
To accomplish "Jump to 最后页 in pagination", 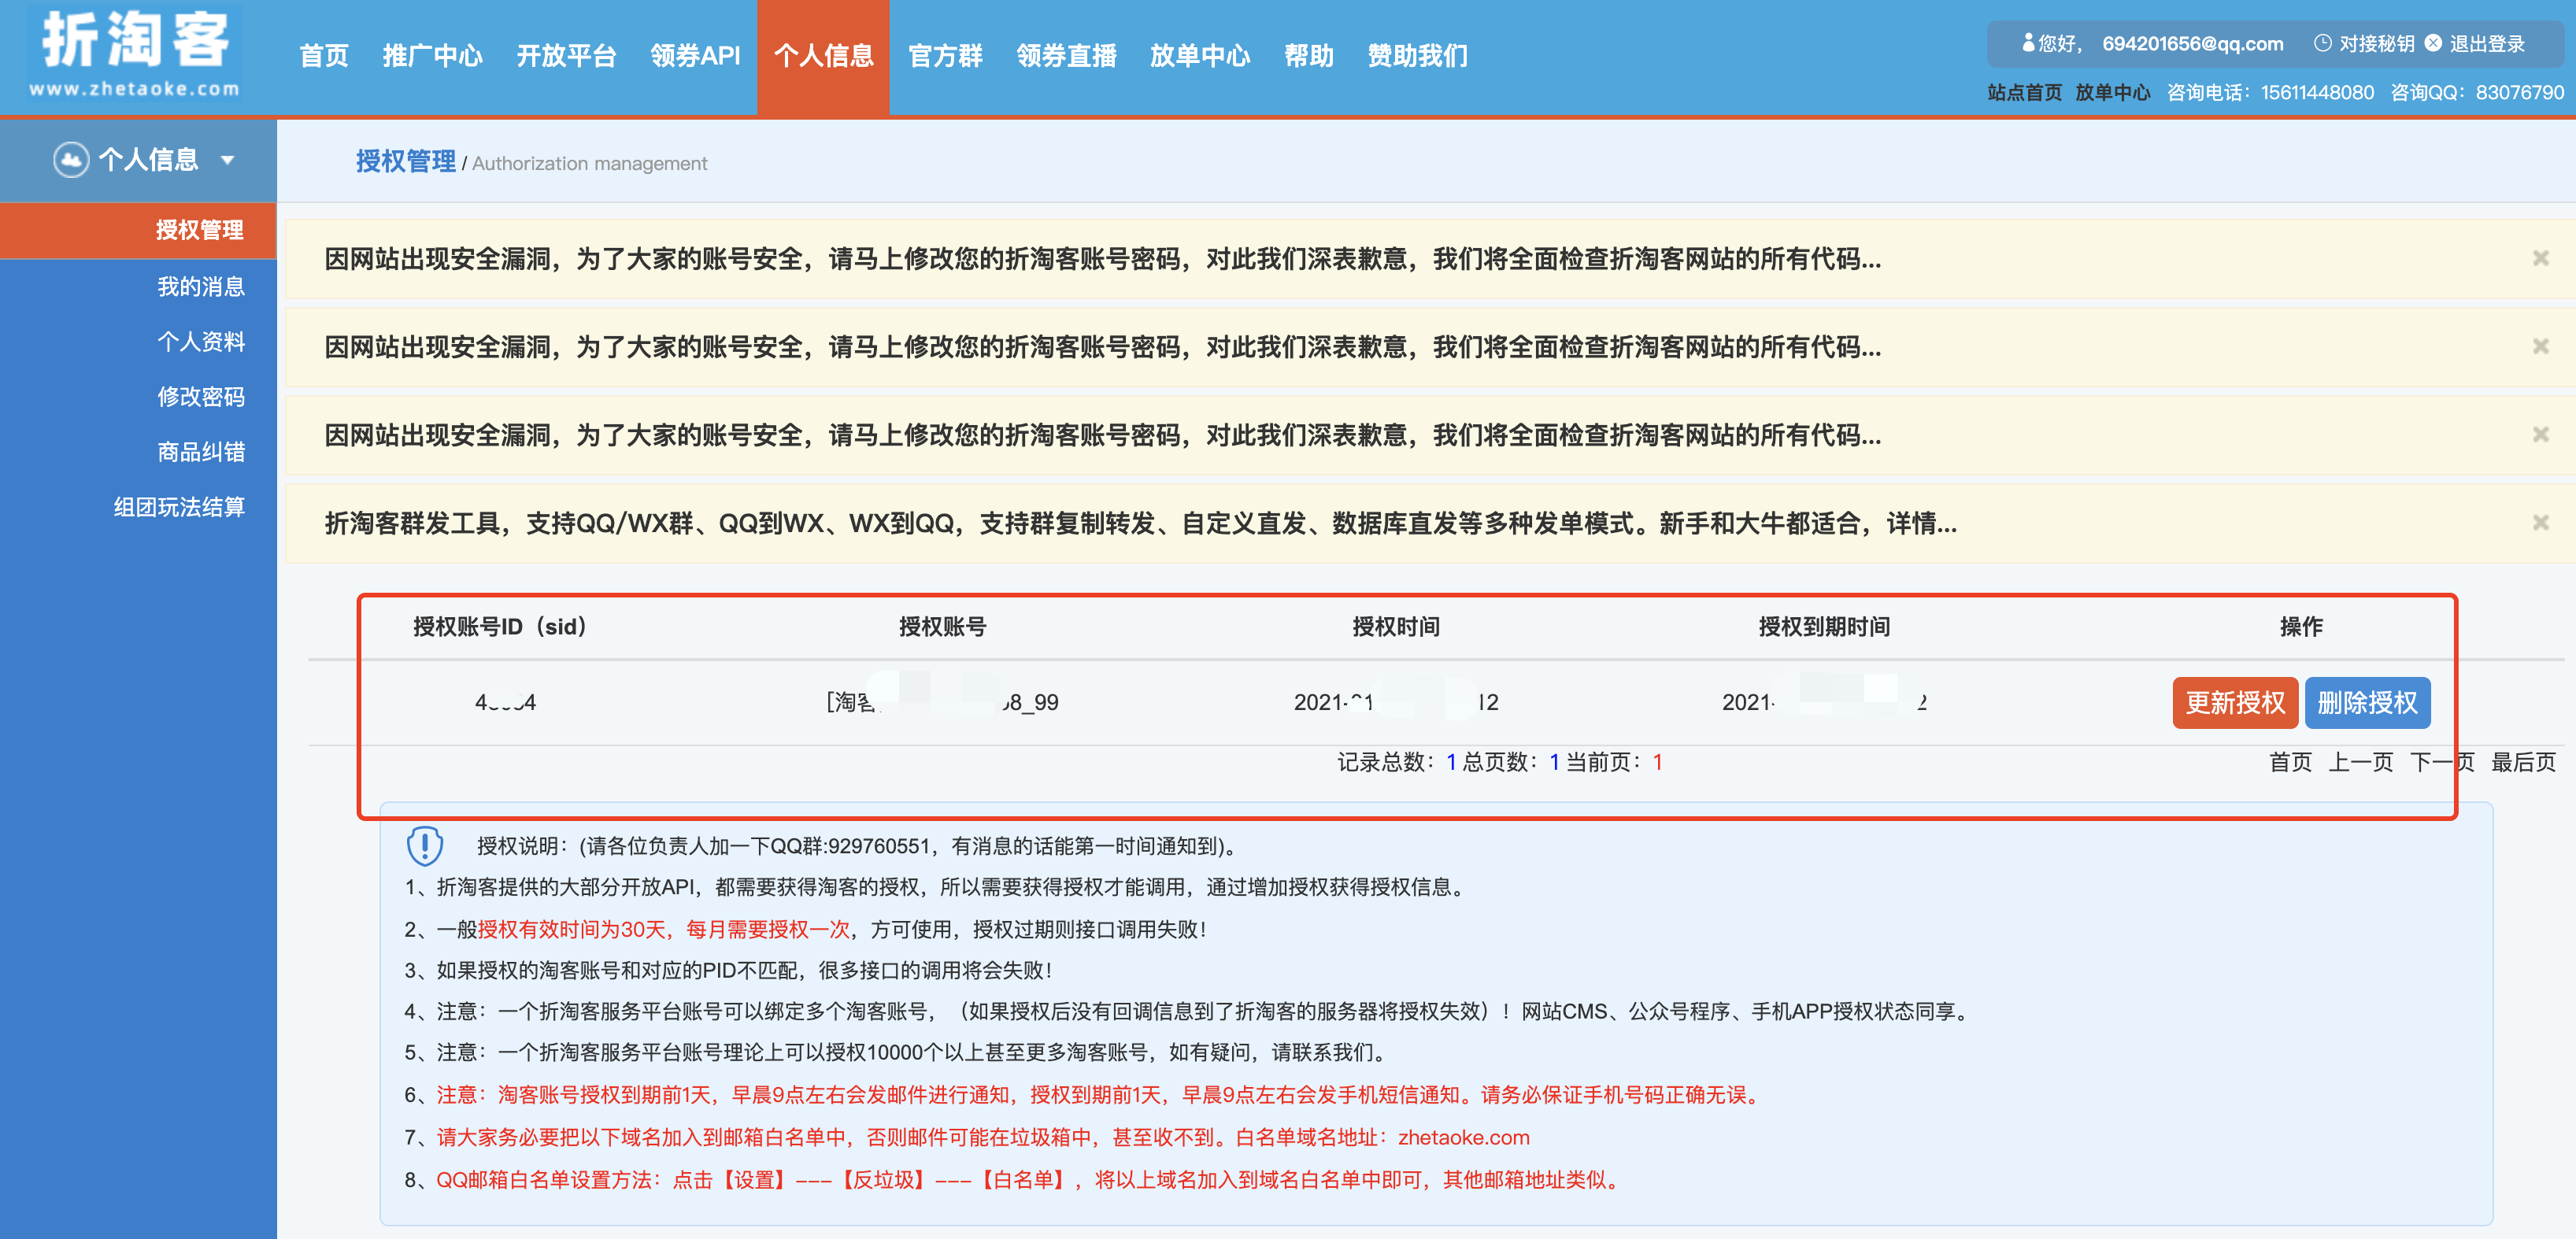I will click(x=2523, y=763).
